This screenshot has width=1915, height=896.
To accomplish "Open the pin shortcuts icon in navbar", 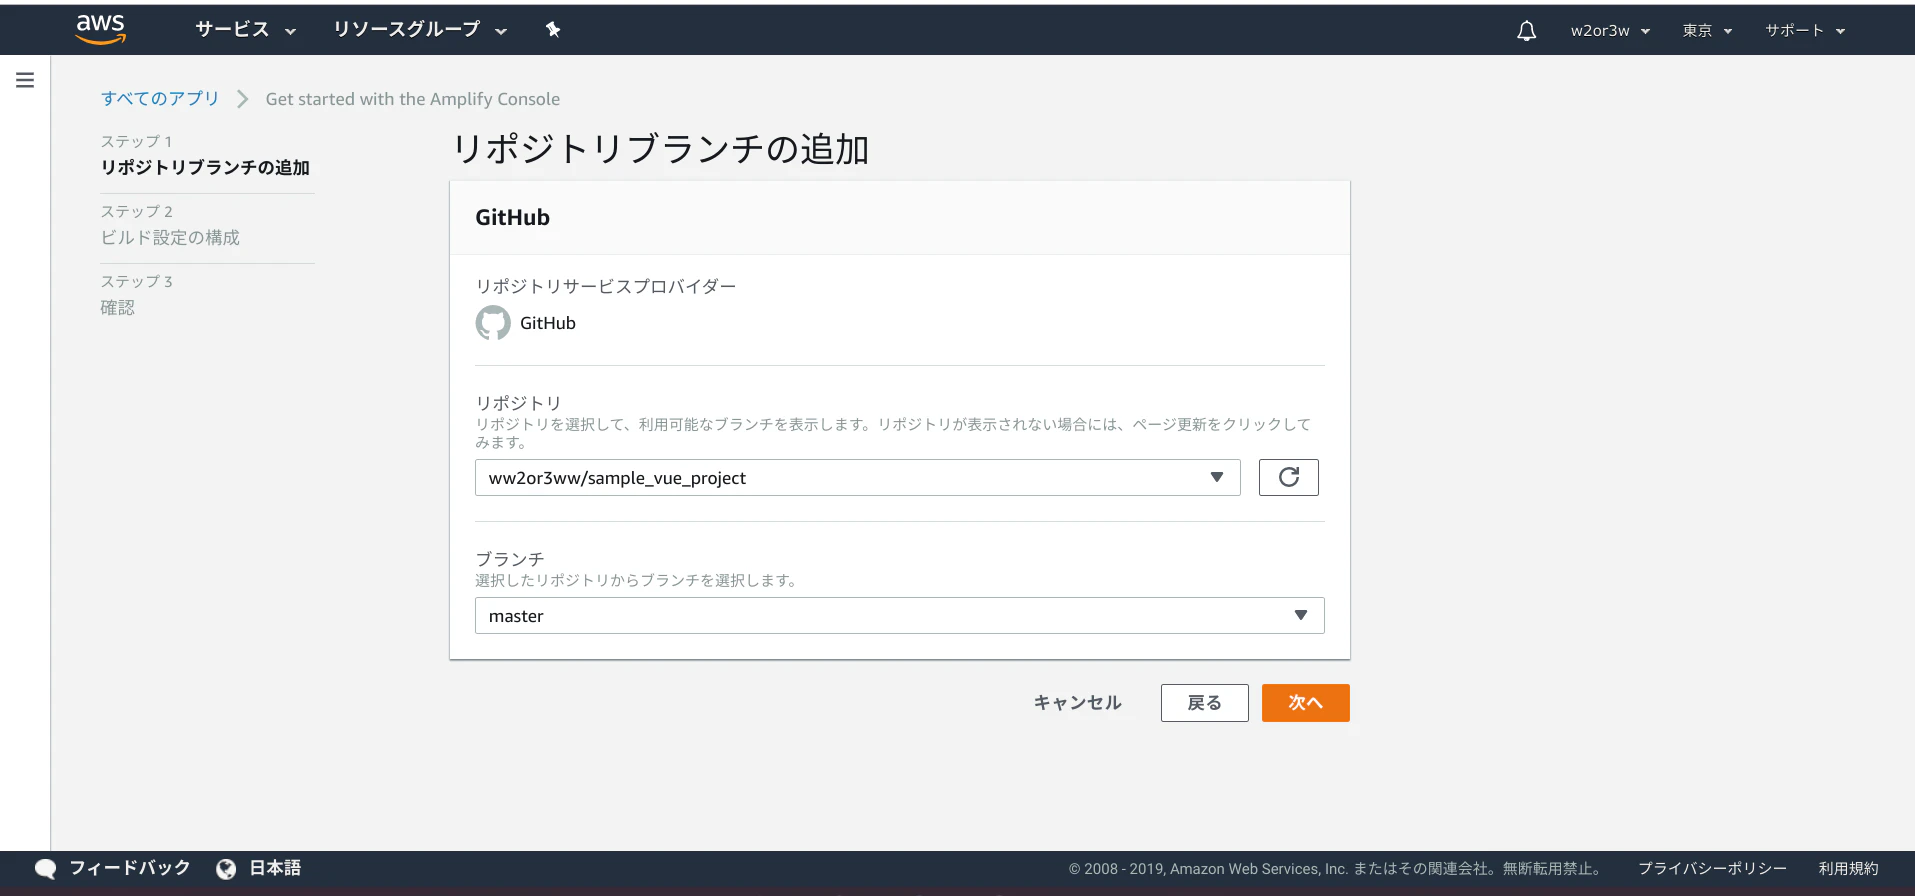I will (x=553, y=30).
